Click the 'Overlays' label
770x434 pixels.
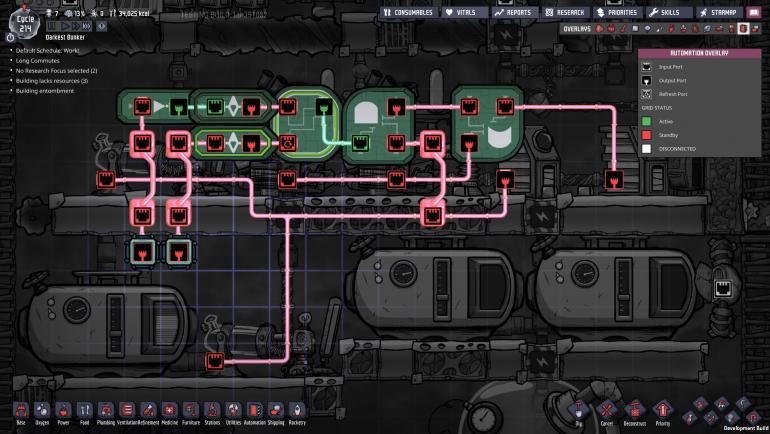pos(577,29)
